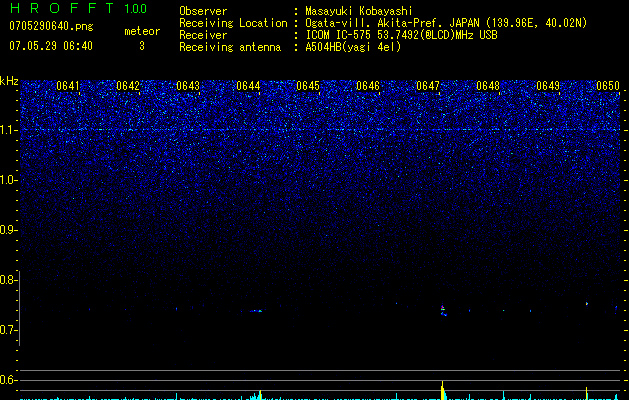Viewport: 629px width, 400px height.
Task: Click the 0.6 kHz axis label
Action: pos(8,380)
